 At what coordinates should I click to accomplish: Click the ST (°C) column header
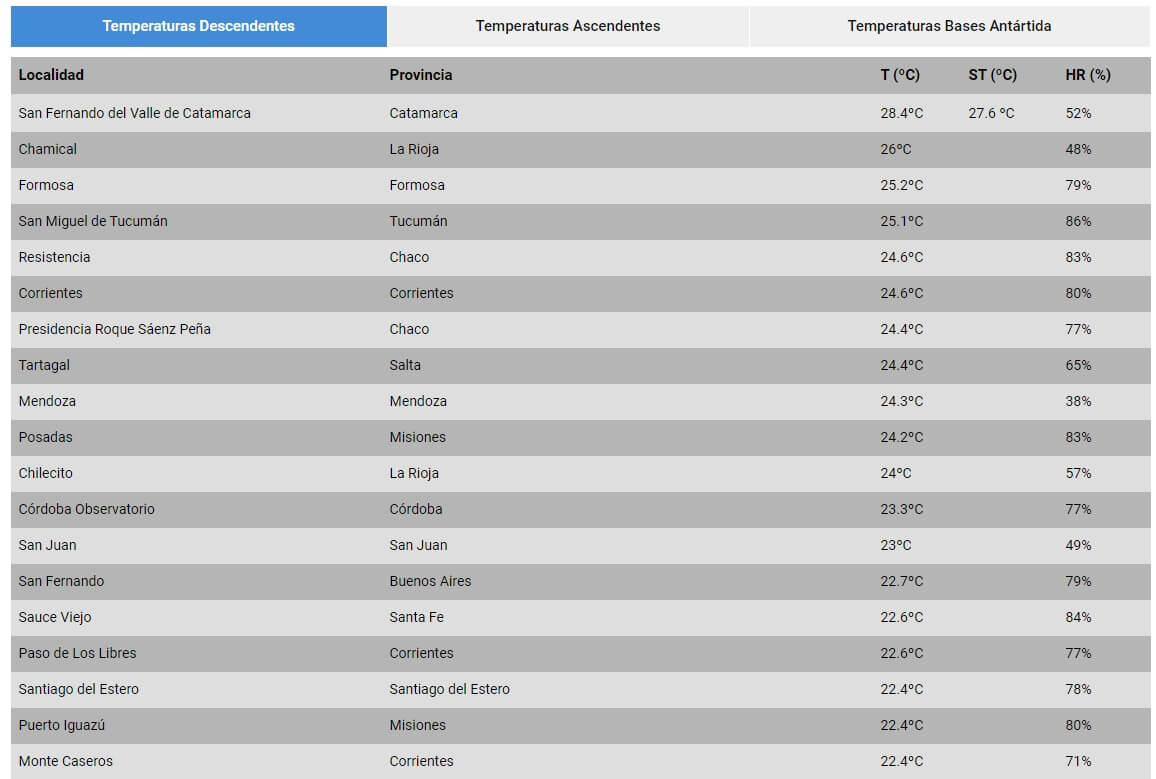pyautogui.click(x=992, y=75)
